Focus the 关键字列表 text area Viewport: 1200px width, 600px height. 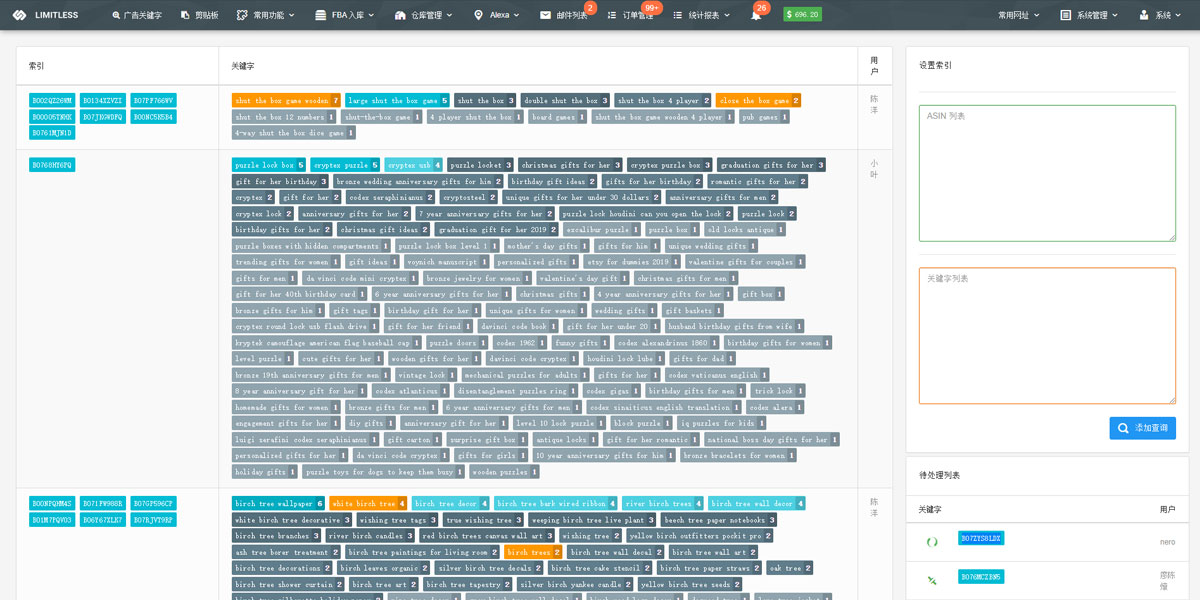coord(1047,335)
